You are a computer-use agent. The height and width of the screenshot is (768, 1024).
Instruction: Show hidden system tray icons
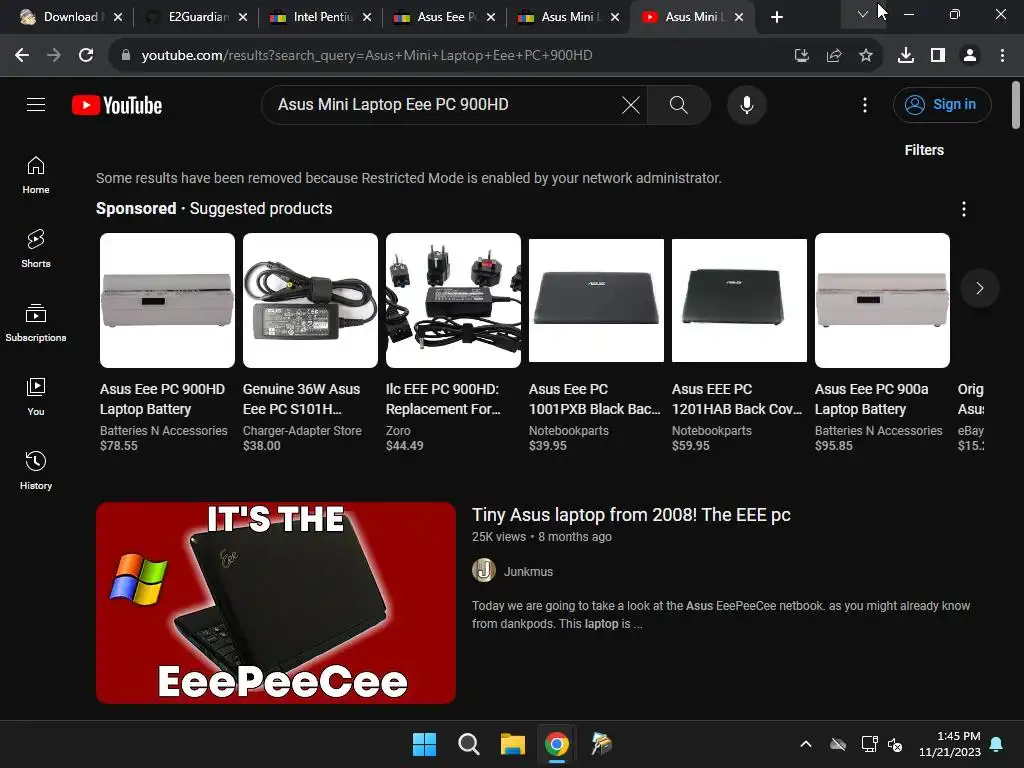click(x=806, y=744)
